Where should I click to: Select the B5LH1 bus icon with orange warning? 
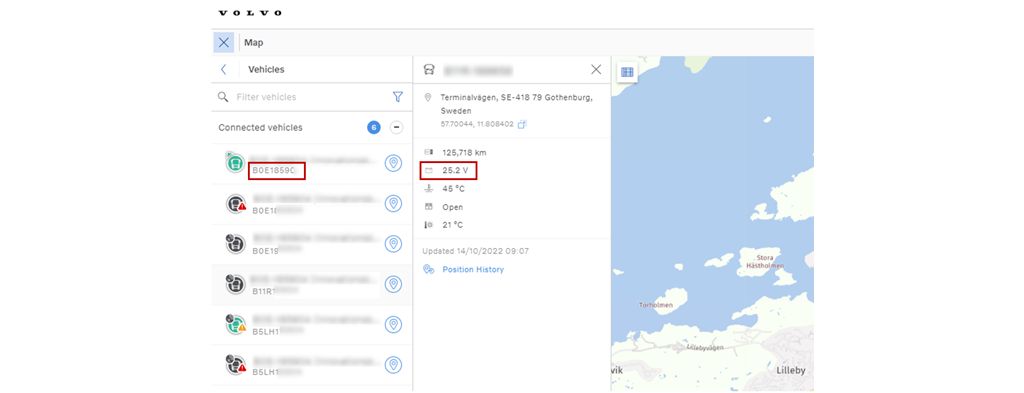coord(236,324)
